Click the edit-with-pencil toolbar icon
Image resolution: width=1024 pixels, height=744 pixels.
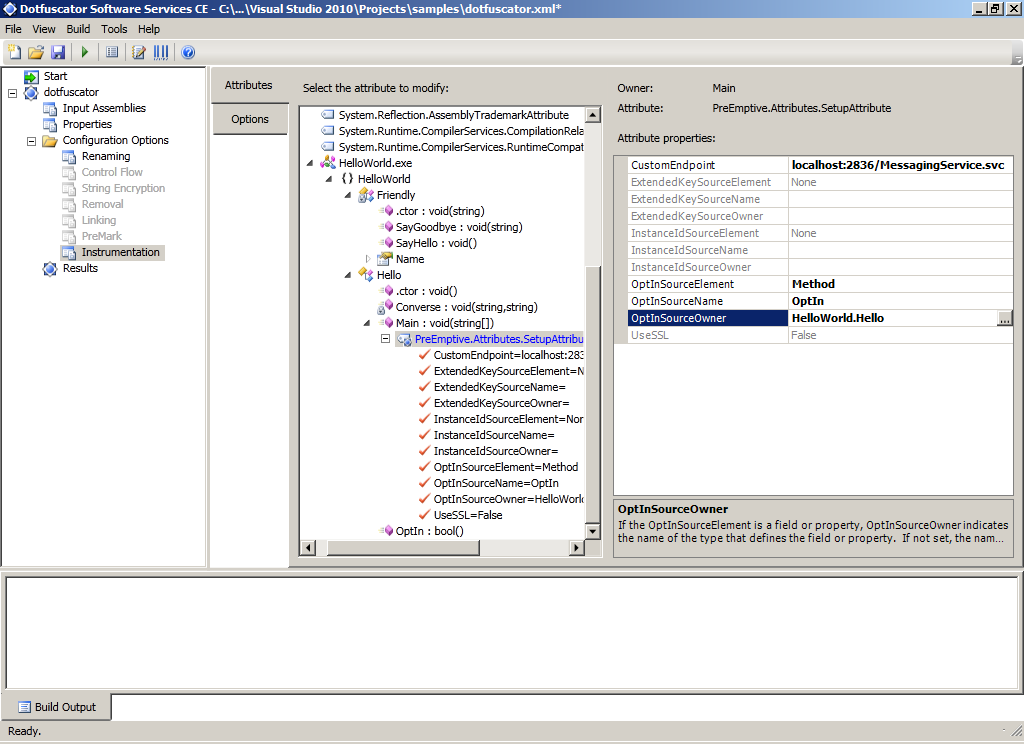pos(138,52)
